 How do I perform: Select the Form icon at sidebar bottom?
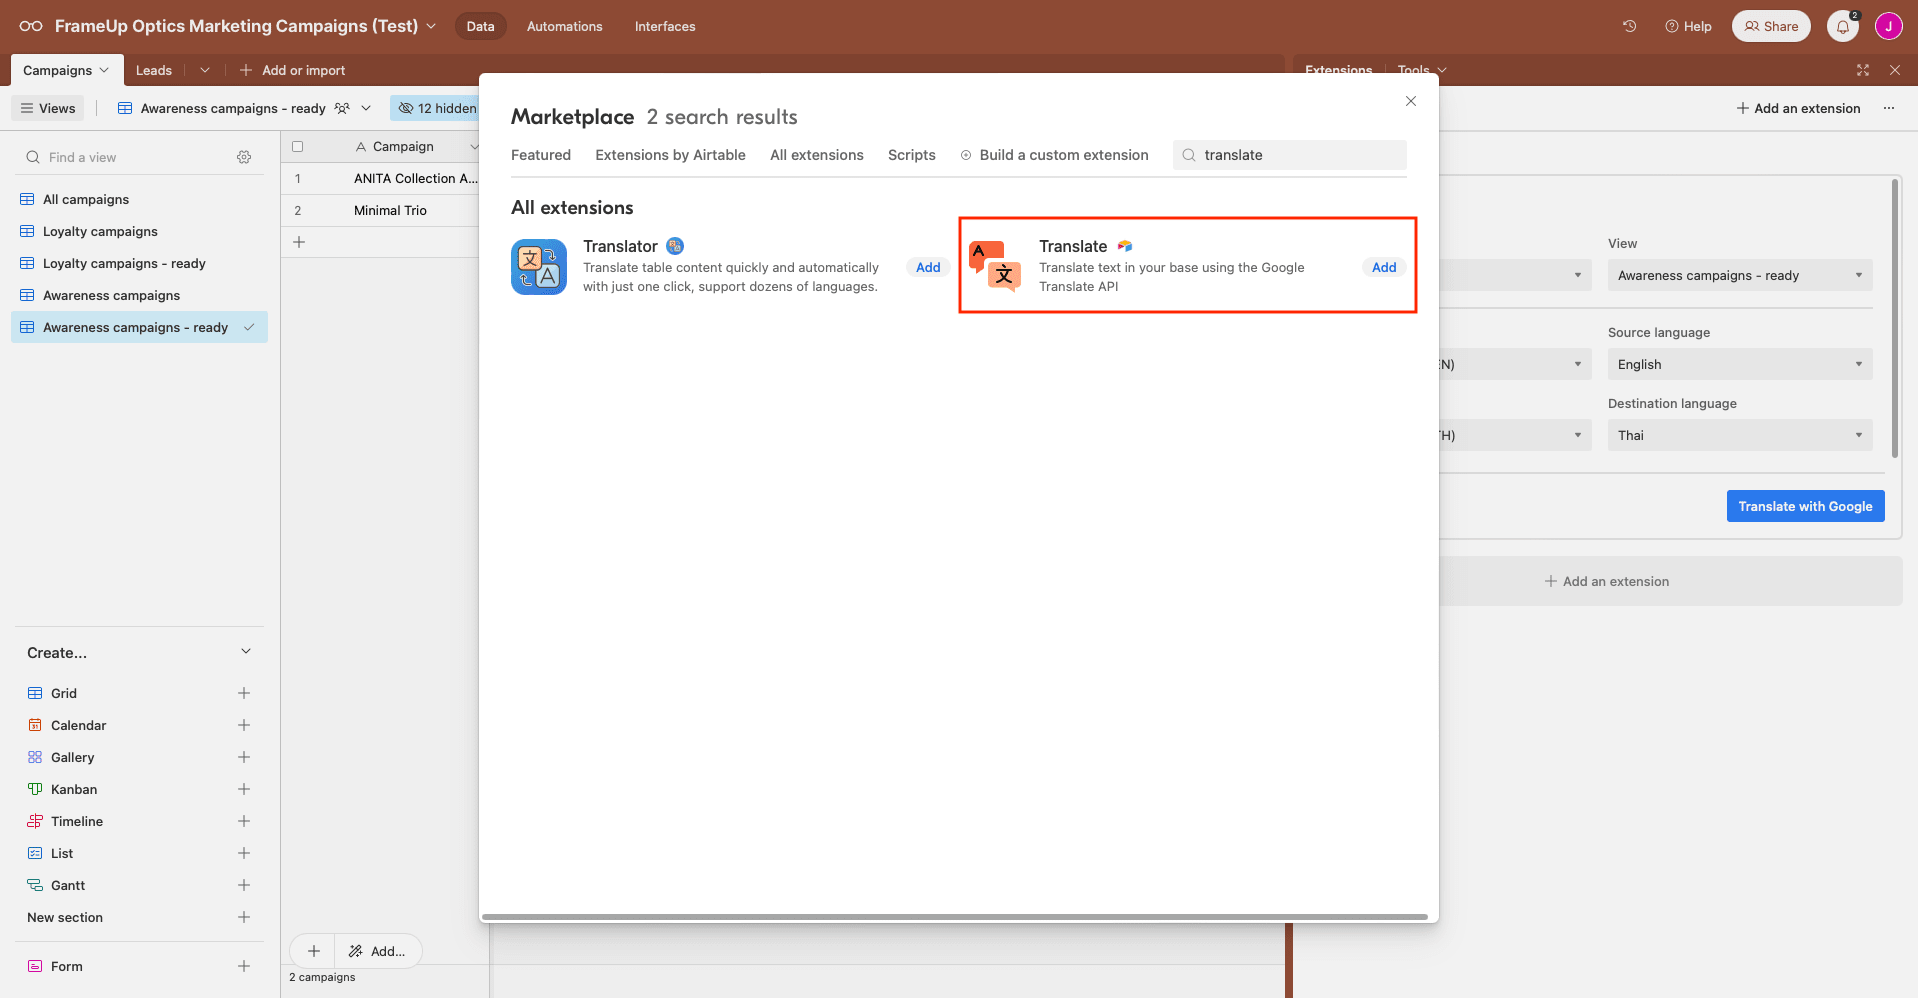(35, 966)
